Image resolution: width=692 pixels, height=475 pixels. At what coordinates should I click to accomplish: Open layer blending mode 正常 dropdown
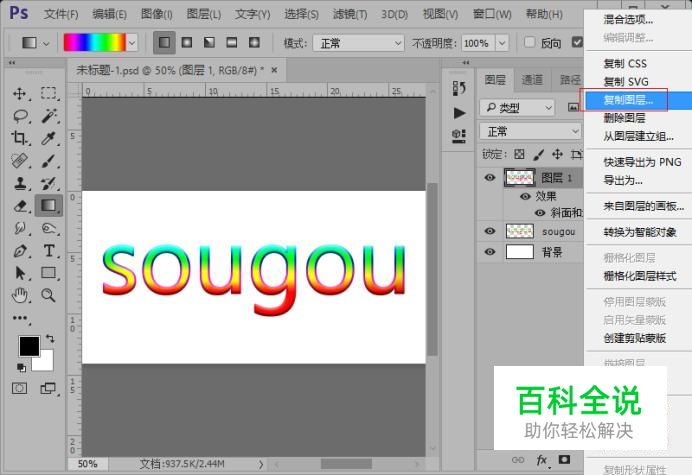pyautogui.click(x=530, y=132)
